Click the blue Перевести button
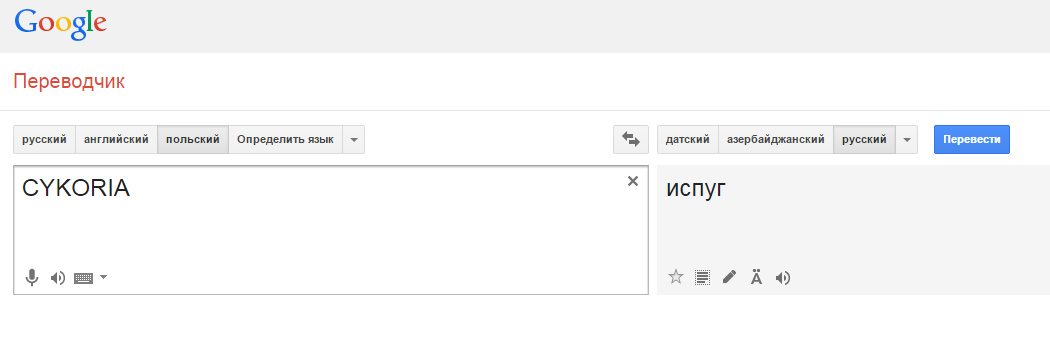This screenshot has width=1050, height=362. [972, 139]
